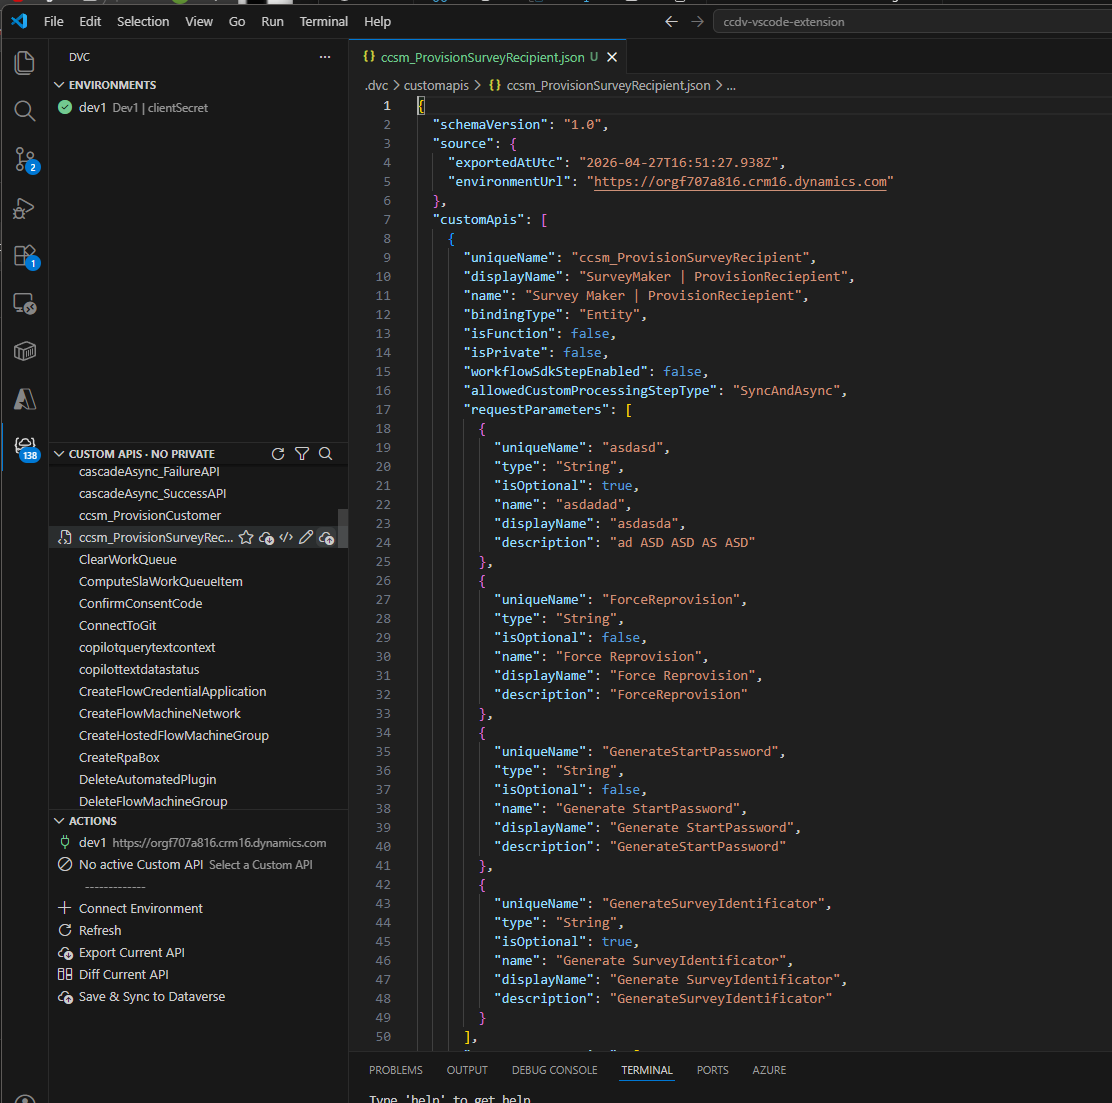Click the 3D box icon in activity bar

[x=25, y=351]
